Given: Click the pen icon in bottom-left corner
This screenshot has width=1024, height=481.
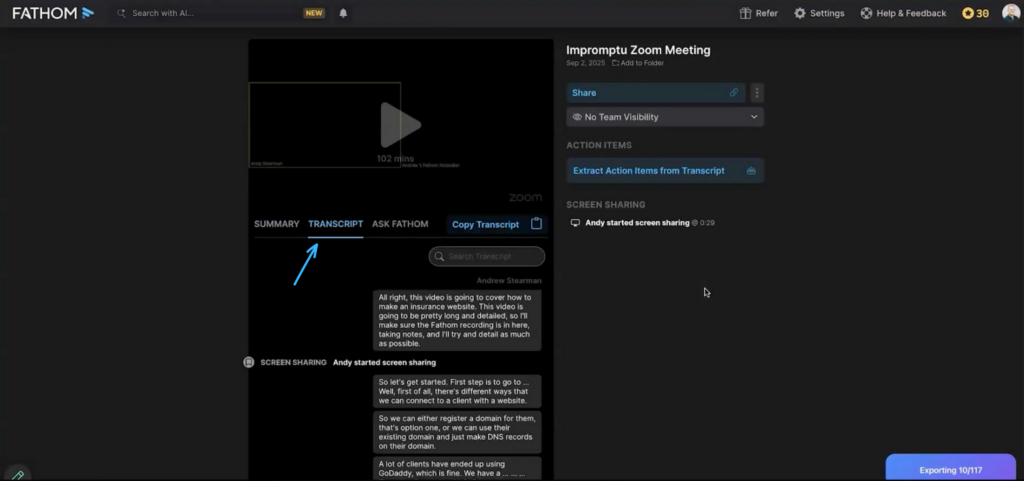Looking at the screenshot, I should tap(16, 474).
